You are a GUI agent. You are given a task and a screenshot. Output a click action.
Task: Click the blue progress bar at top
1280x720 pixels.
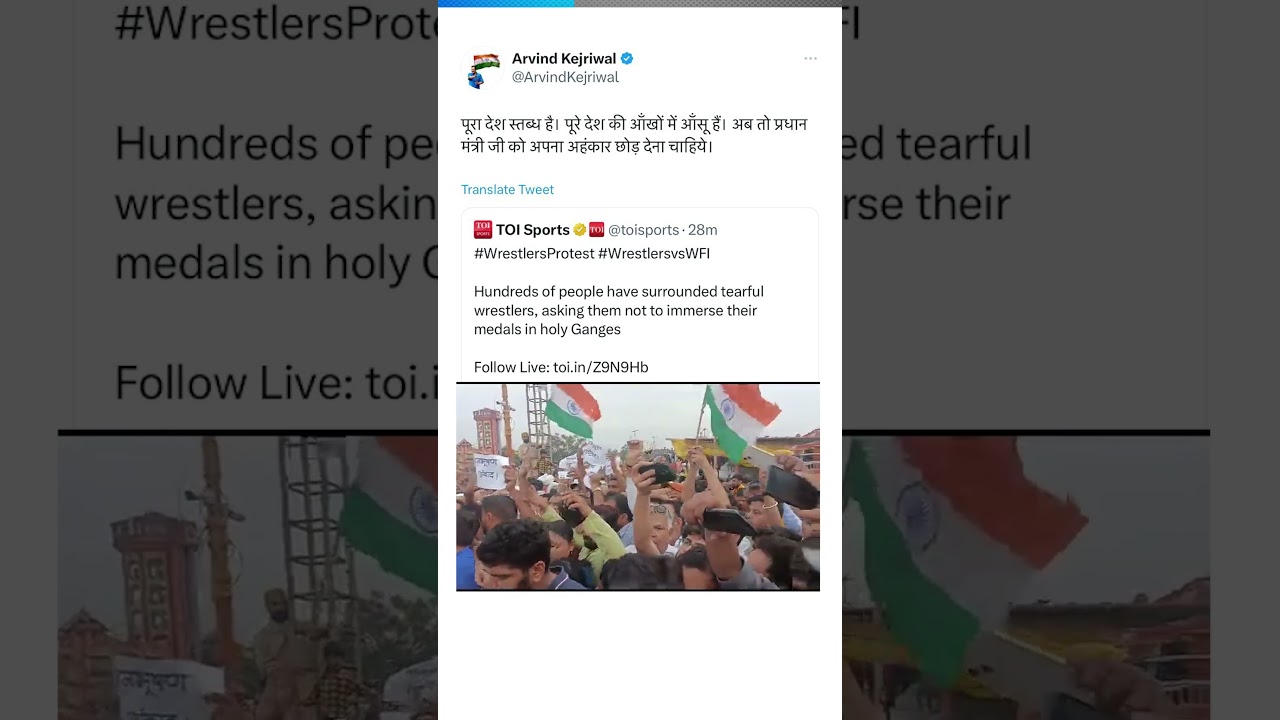click(x=506, y=3)
